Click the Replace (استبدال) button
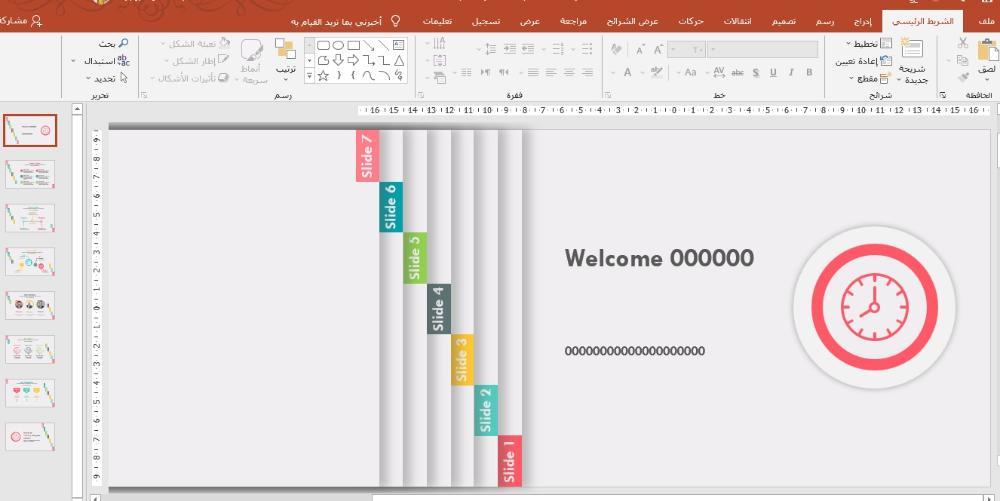The height and width of the screenshot is (501, 1000). pos(103,61)
